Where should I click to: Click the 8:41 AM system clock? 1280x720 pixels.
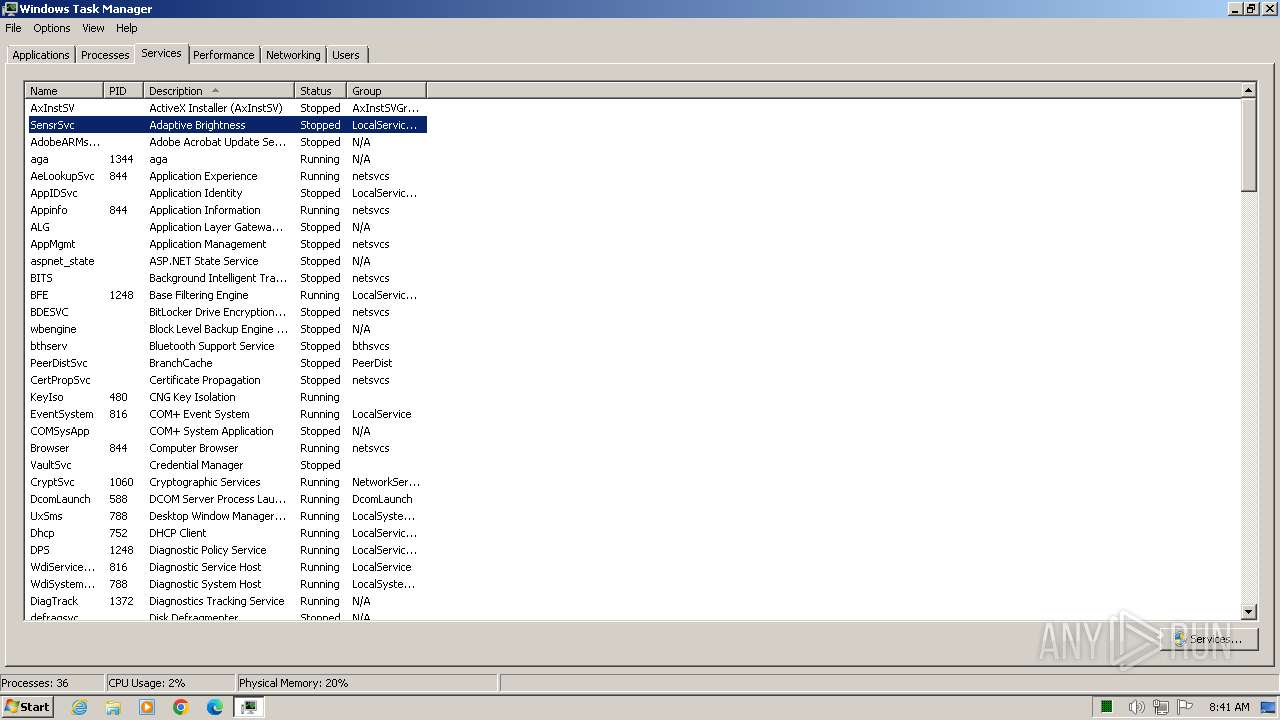[x=1229, y=707]
